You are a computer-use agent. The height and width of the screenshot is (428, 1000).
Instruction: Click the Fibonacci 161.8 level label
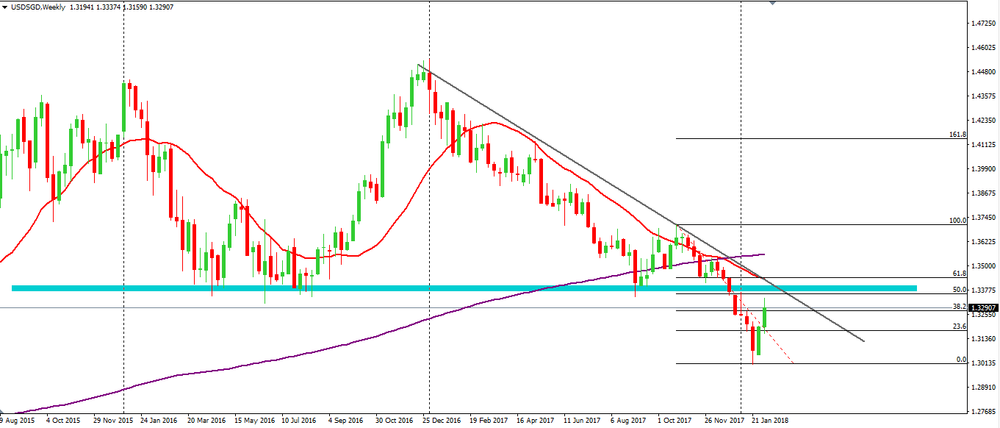coord(959,135)
